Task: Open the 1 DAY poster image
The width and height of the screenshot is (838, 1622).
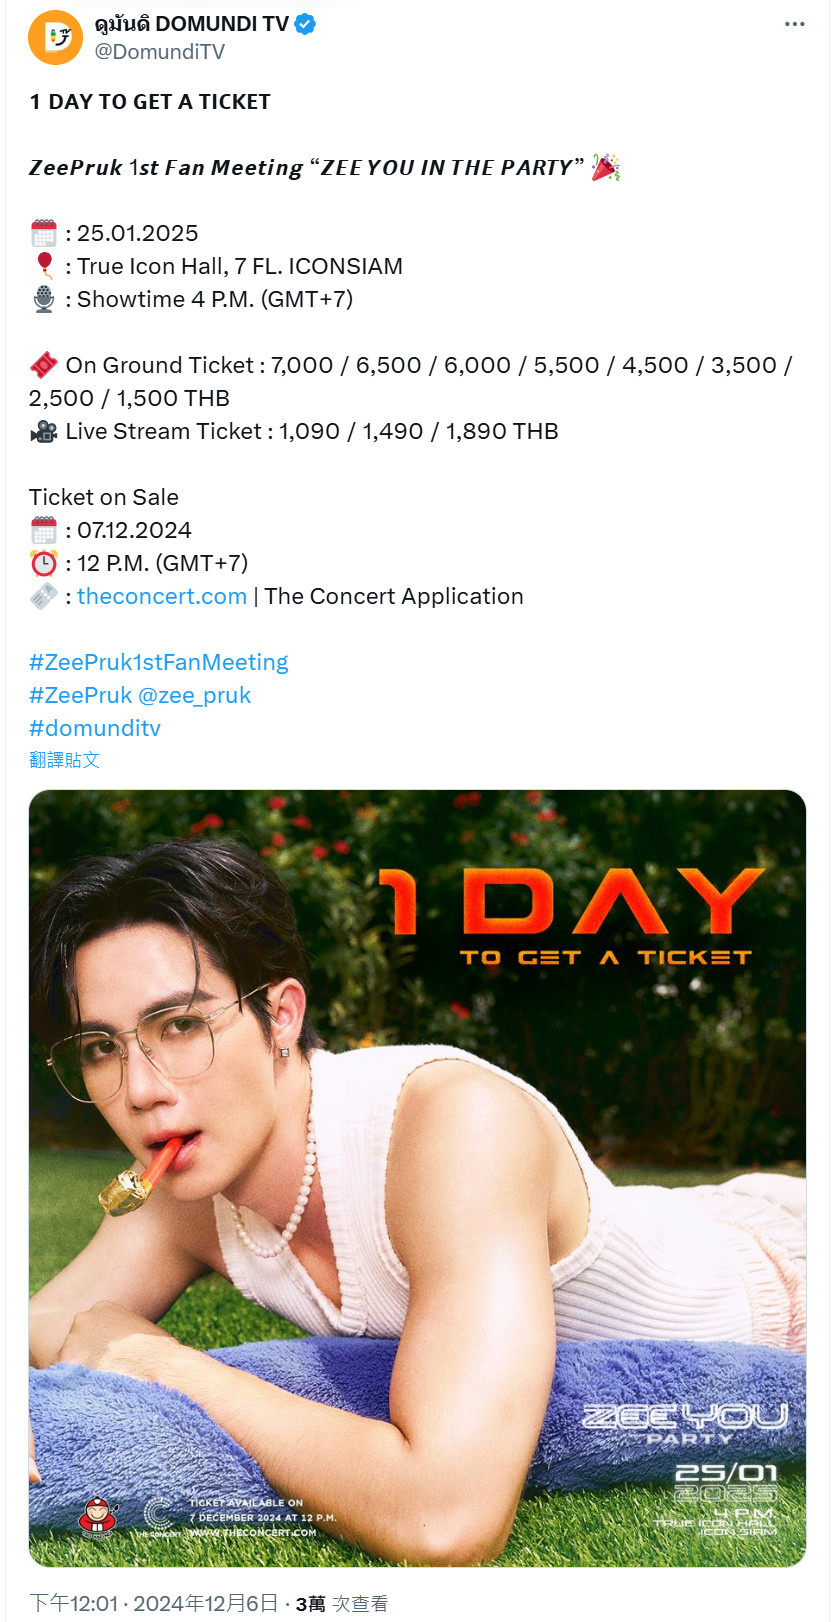Action: [x=417, y=1178]
